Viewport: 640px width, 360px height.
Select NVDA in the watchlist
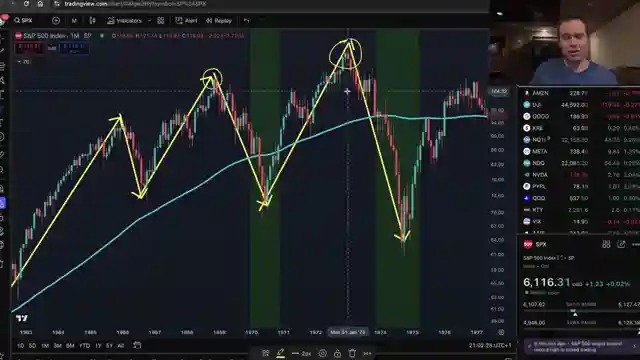[x=580, y=175]
